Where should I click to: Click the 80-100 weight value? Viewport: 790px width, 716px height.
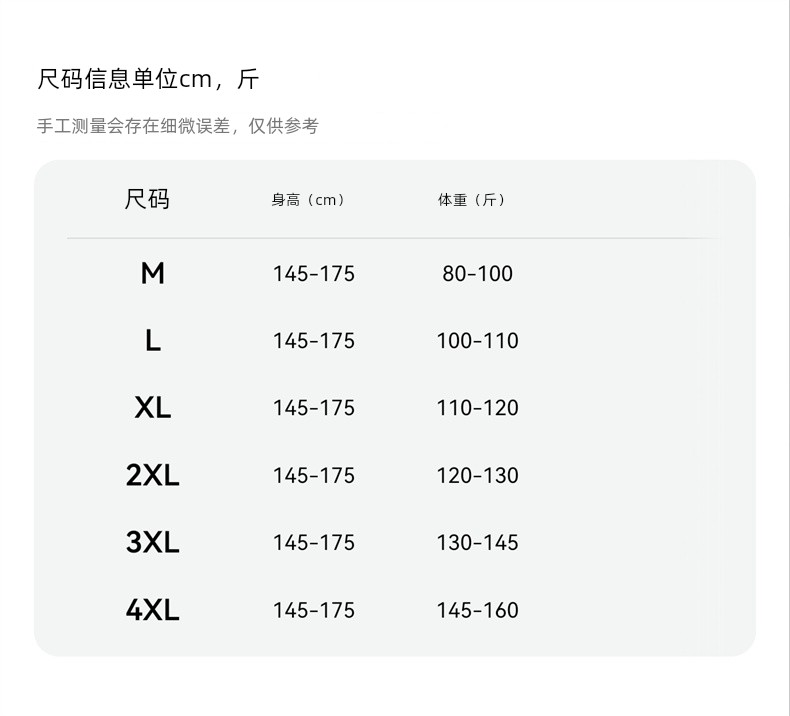[x=477, y=274]
